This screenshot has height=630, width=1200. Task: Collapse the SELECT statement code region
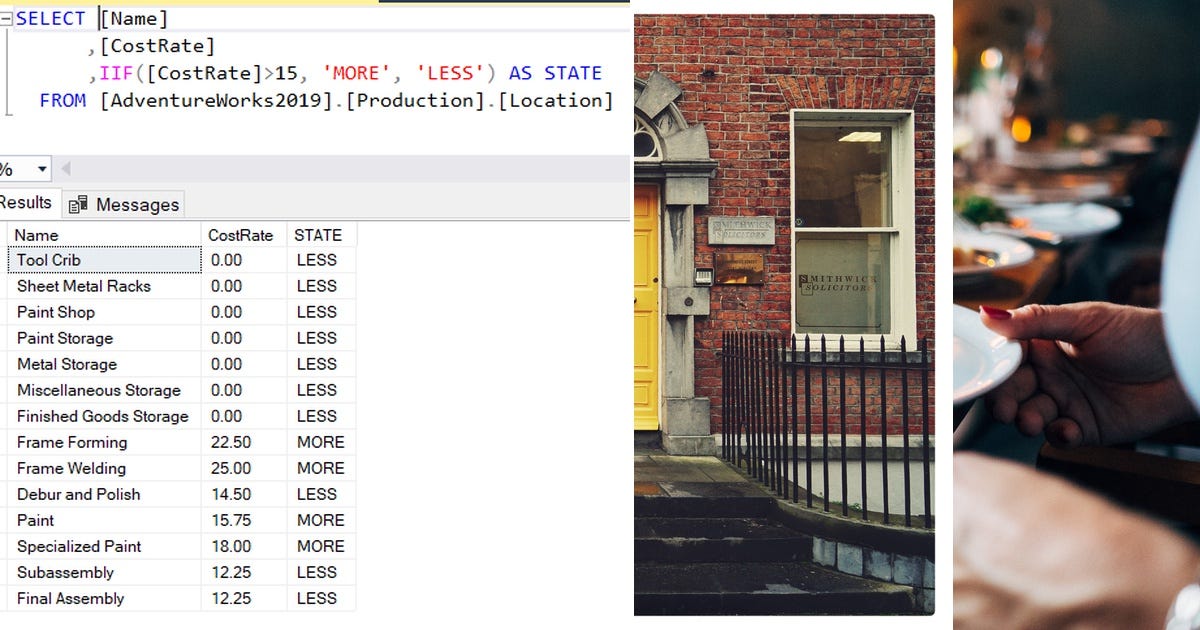(x=4, y=17)
